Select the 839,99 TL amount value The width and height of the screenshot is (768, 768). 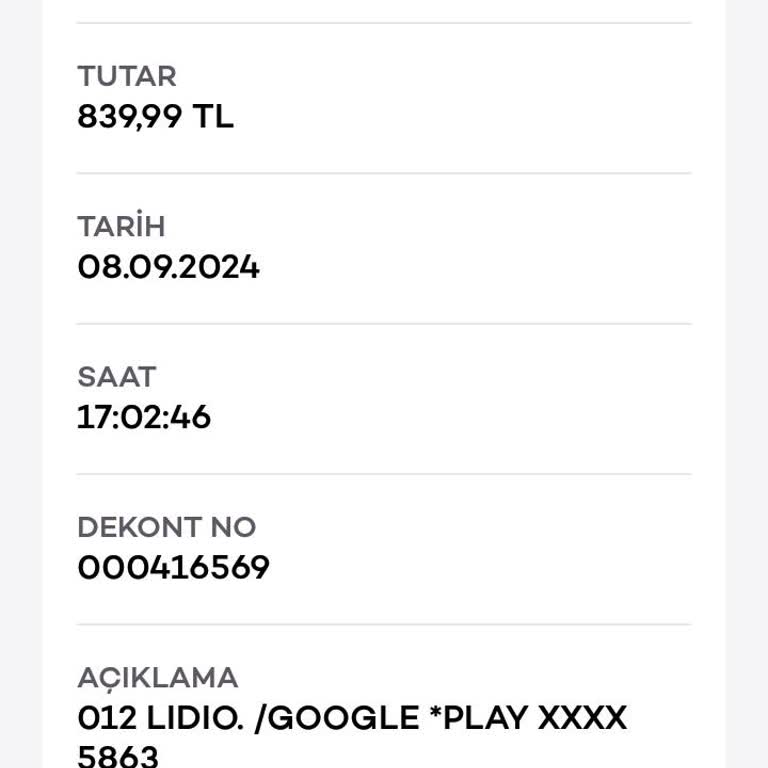[x=155, y=117]
